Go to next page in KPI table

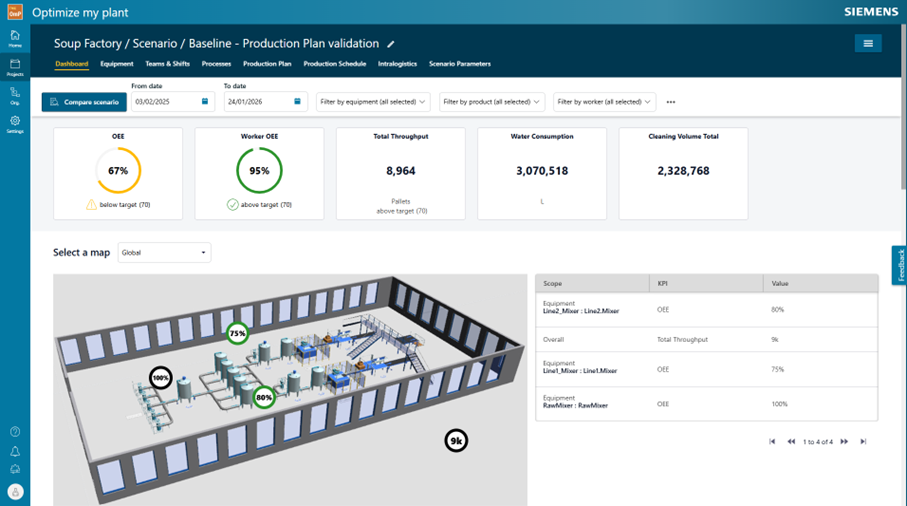[844, 441]
